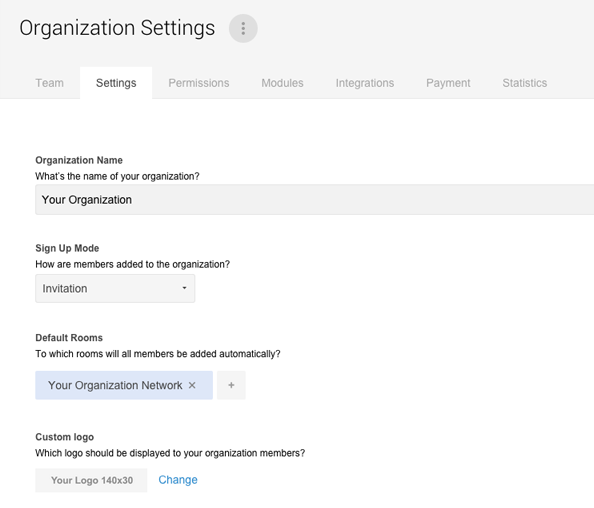Click the Your Logo 140x30 placeholder
The height and width of the screenshot is (508, 594).
click(91, 480)
